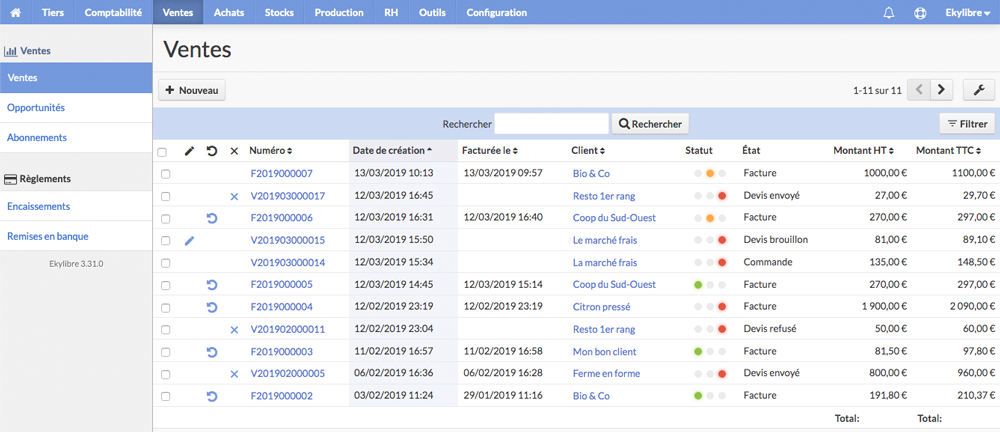This screenshot has height=432, width=1000.
Task: Cancel invoice F2019000003 with undo icon
Action: click(212, 352)
